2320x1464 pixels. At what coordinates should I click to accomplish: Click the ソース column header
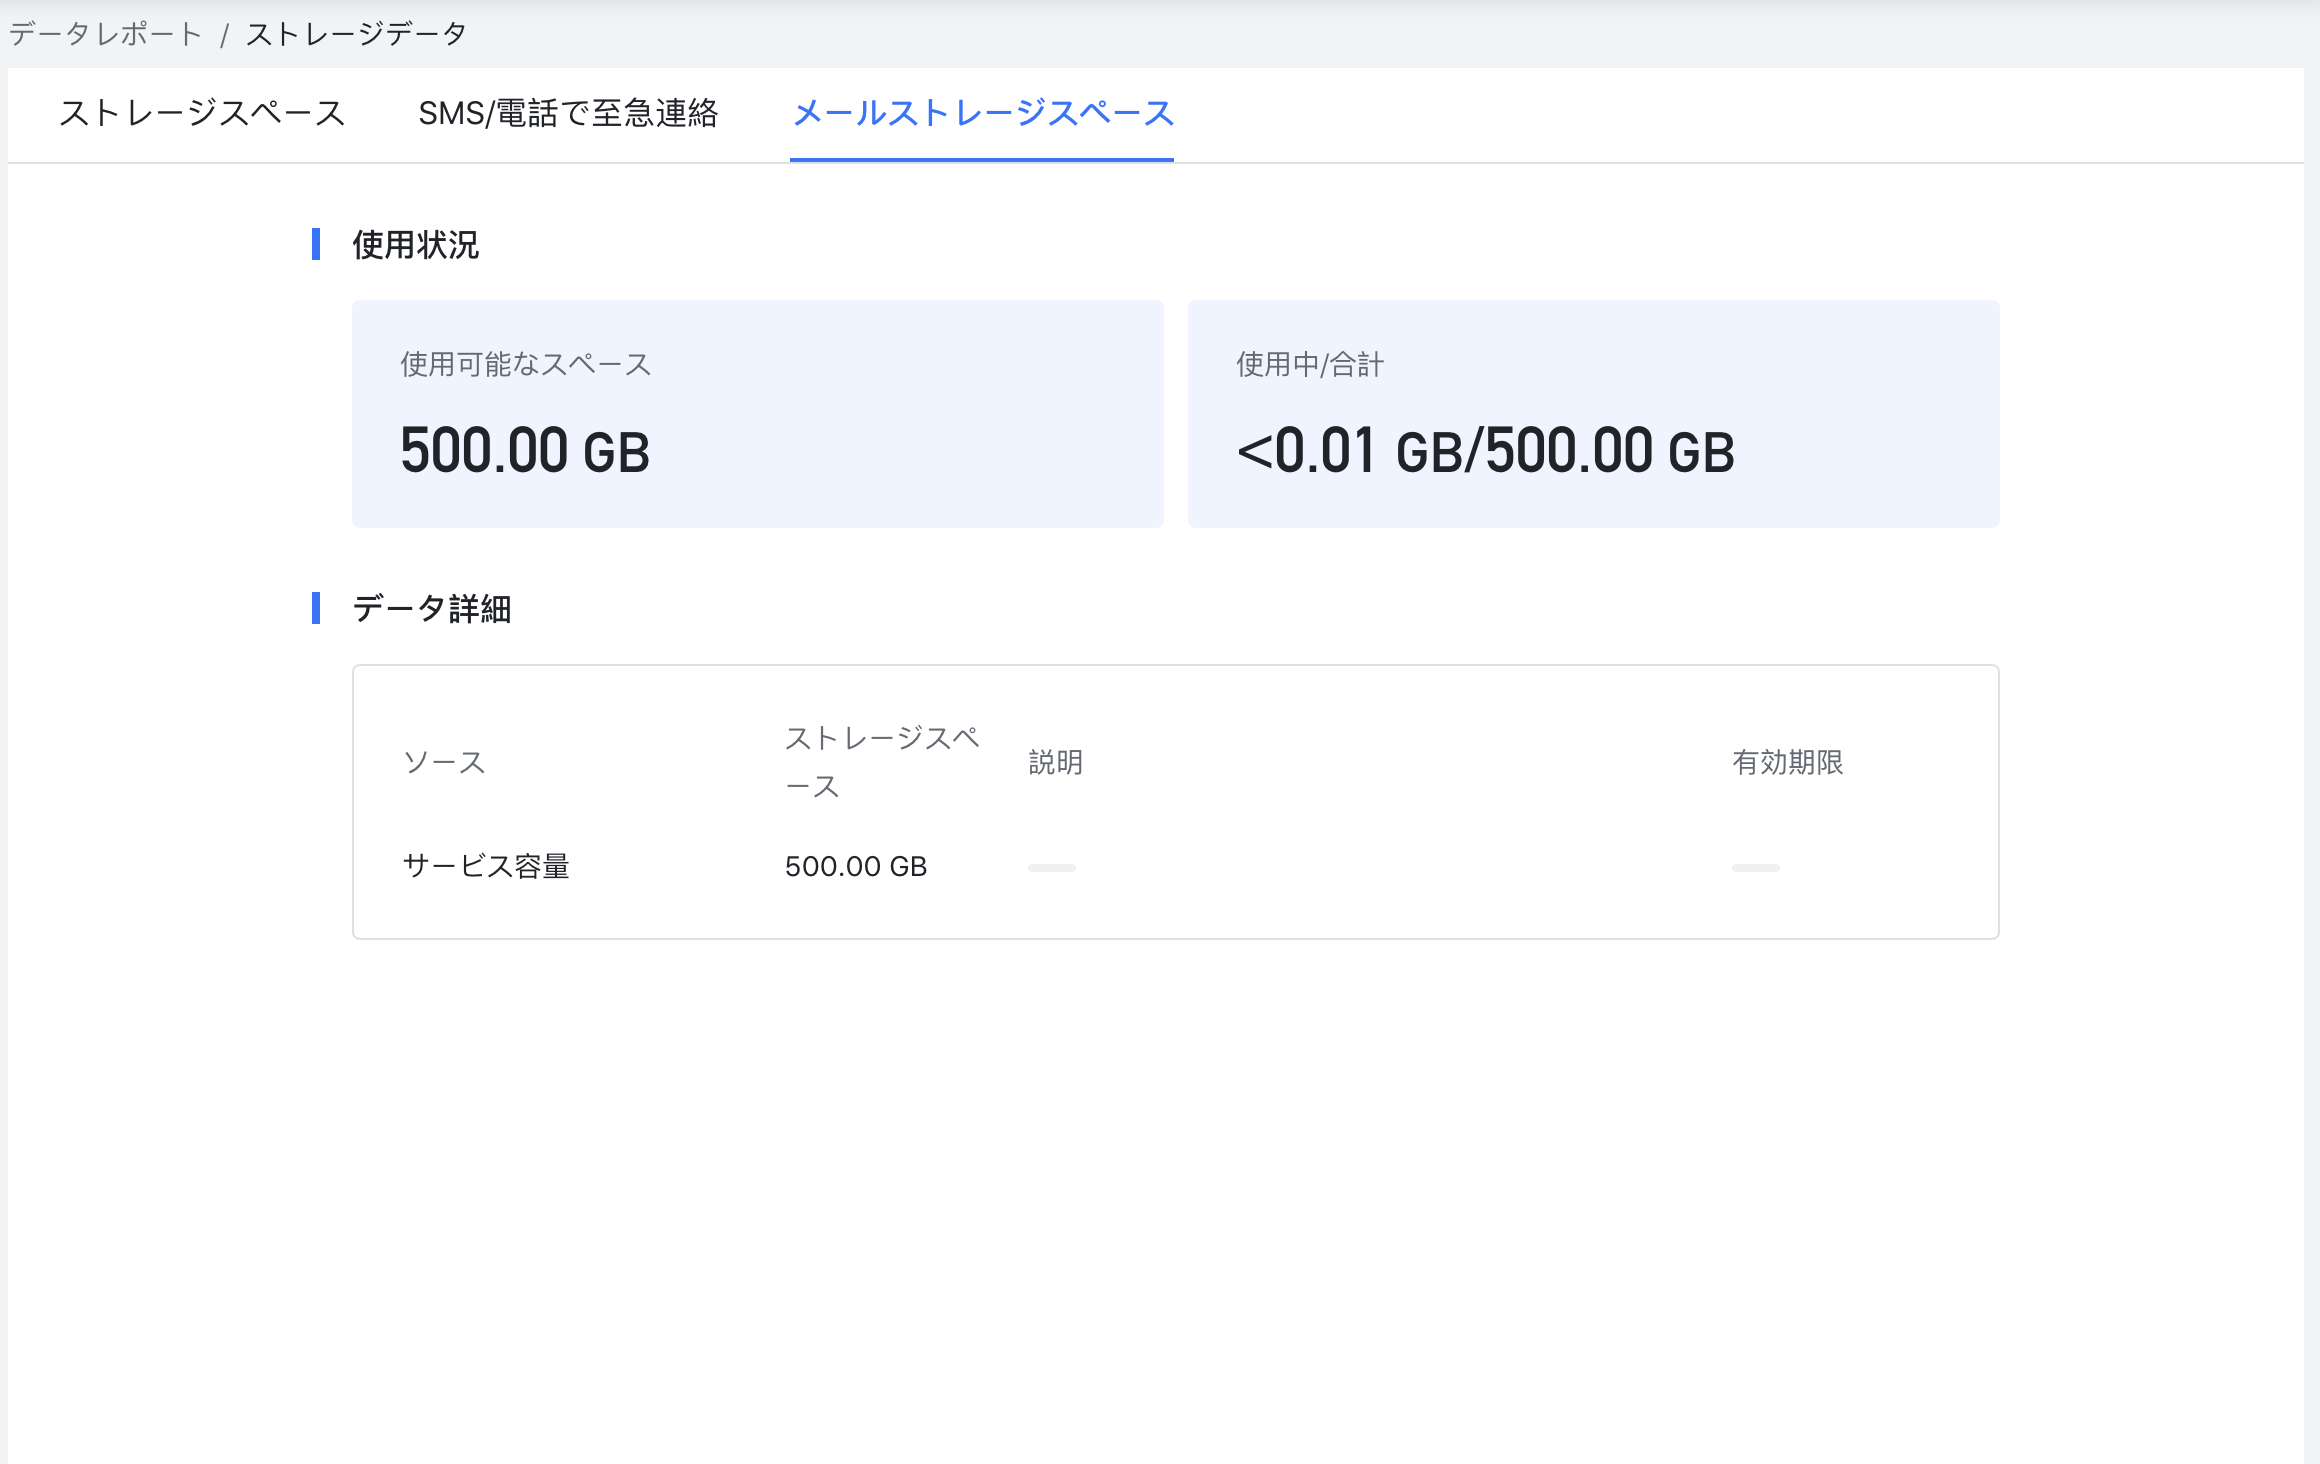pos(444,762)
